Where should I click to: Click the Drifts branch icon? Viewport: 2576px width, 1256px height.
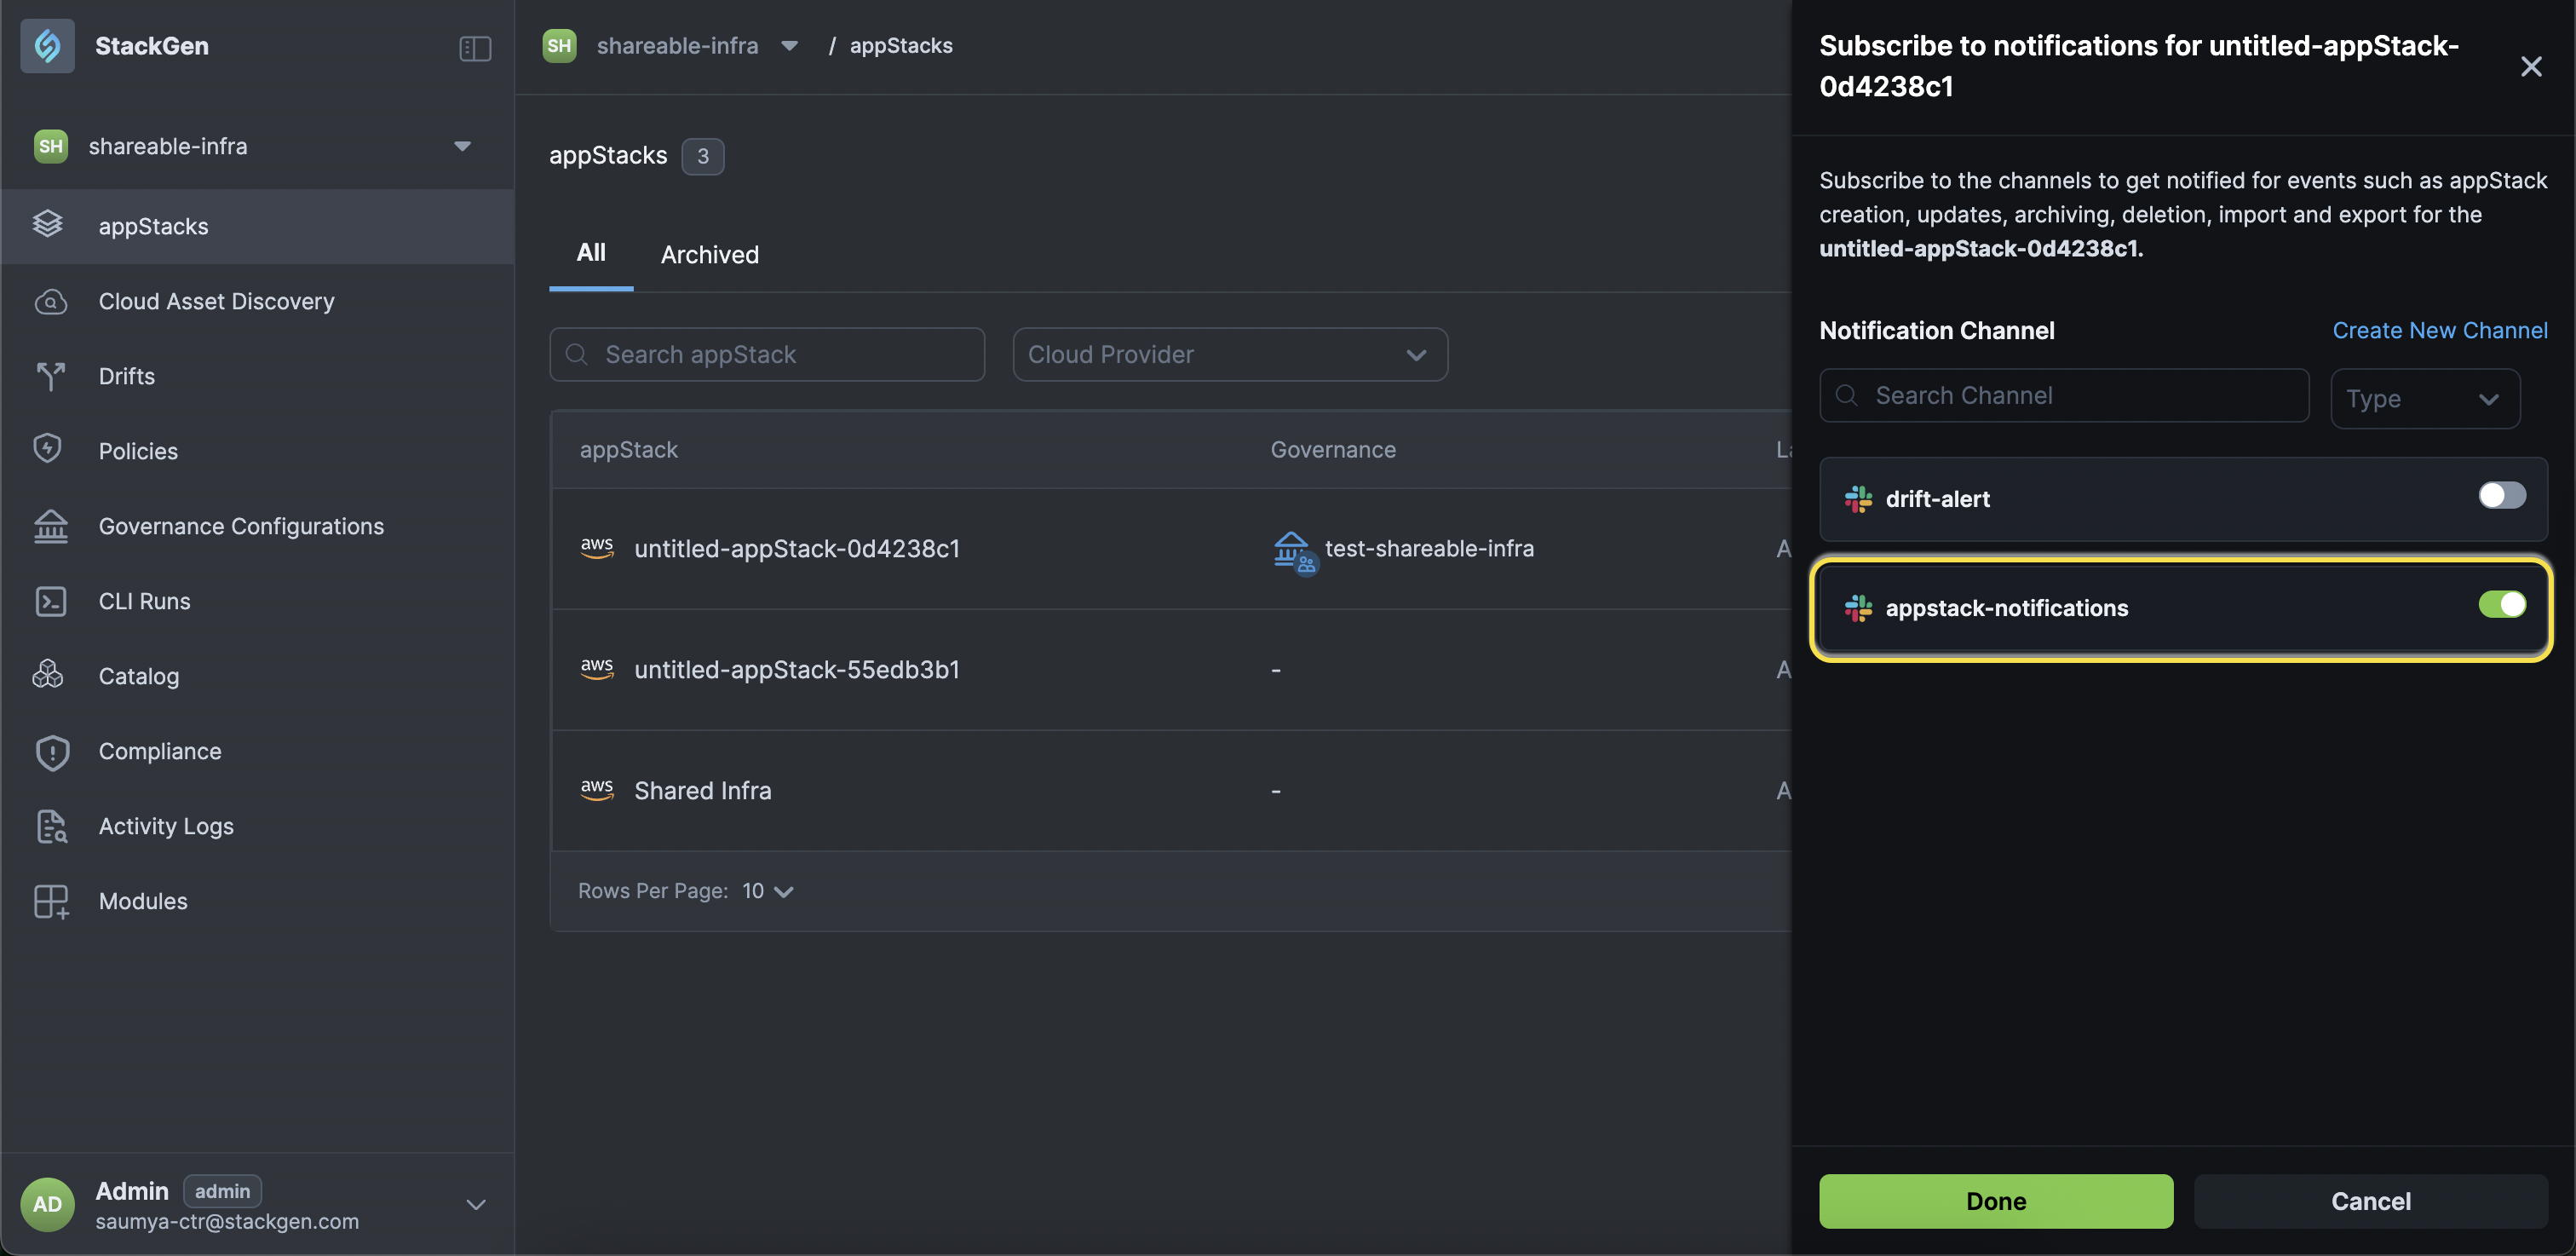click(50, 376)
